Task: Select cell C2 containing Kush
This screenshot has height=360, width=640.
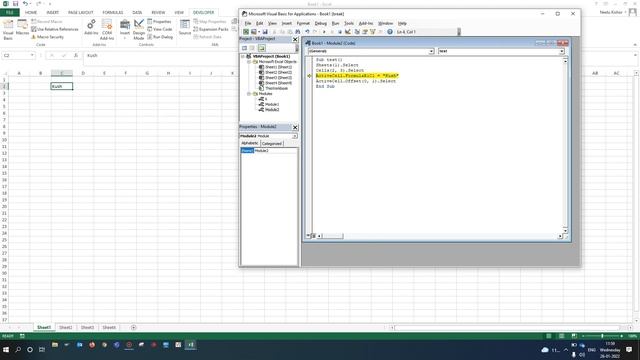Action: 62,86
